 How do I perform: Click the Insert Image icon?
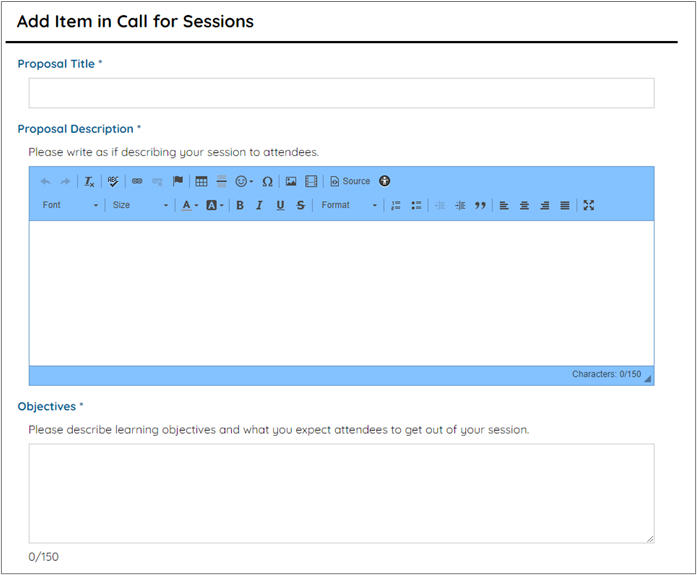291,182
